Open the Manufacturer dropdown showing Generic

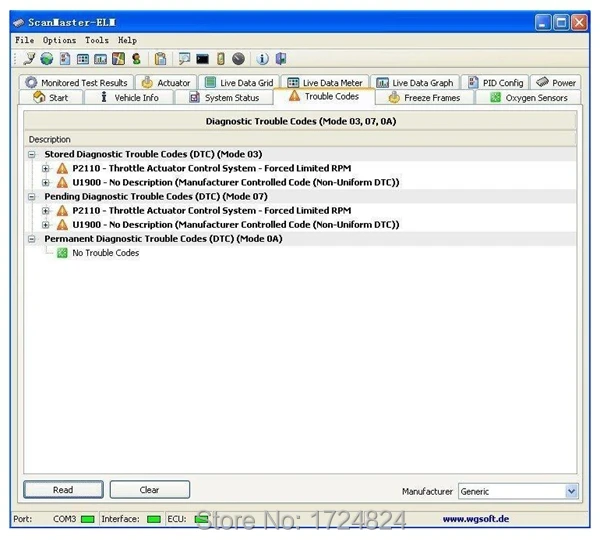click(x=518, y=491)
